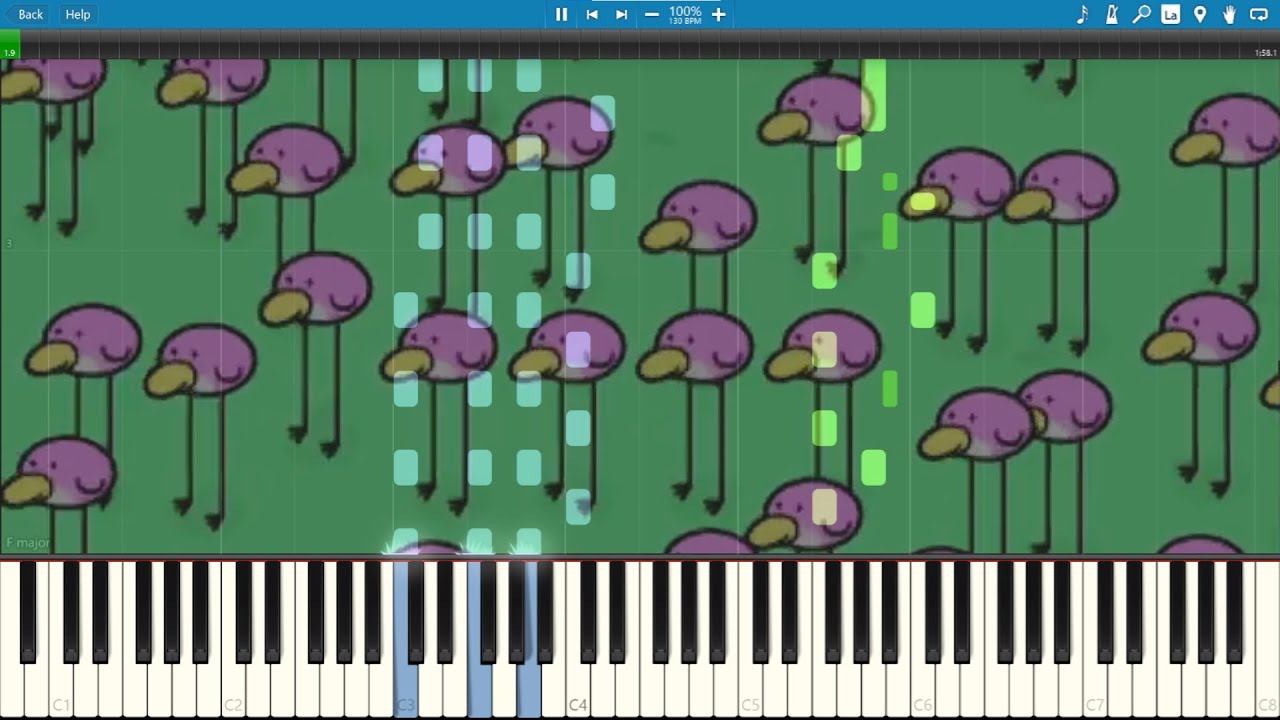
Task: Click the 1:58.1 total time label
Action: tap(1265, 53)
